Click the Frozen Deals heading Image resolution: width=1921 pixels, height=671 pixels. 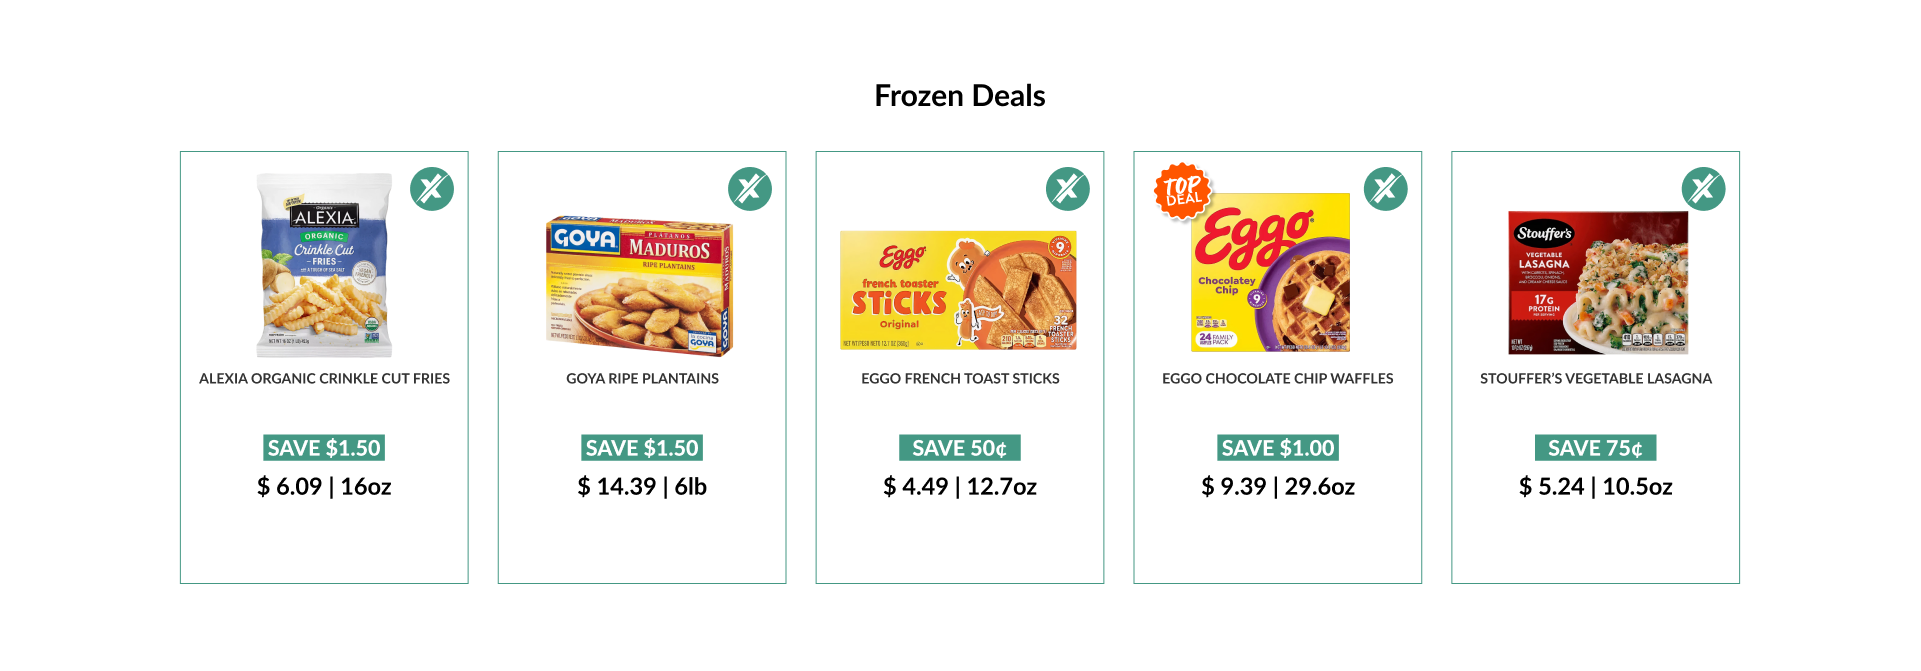960,96
